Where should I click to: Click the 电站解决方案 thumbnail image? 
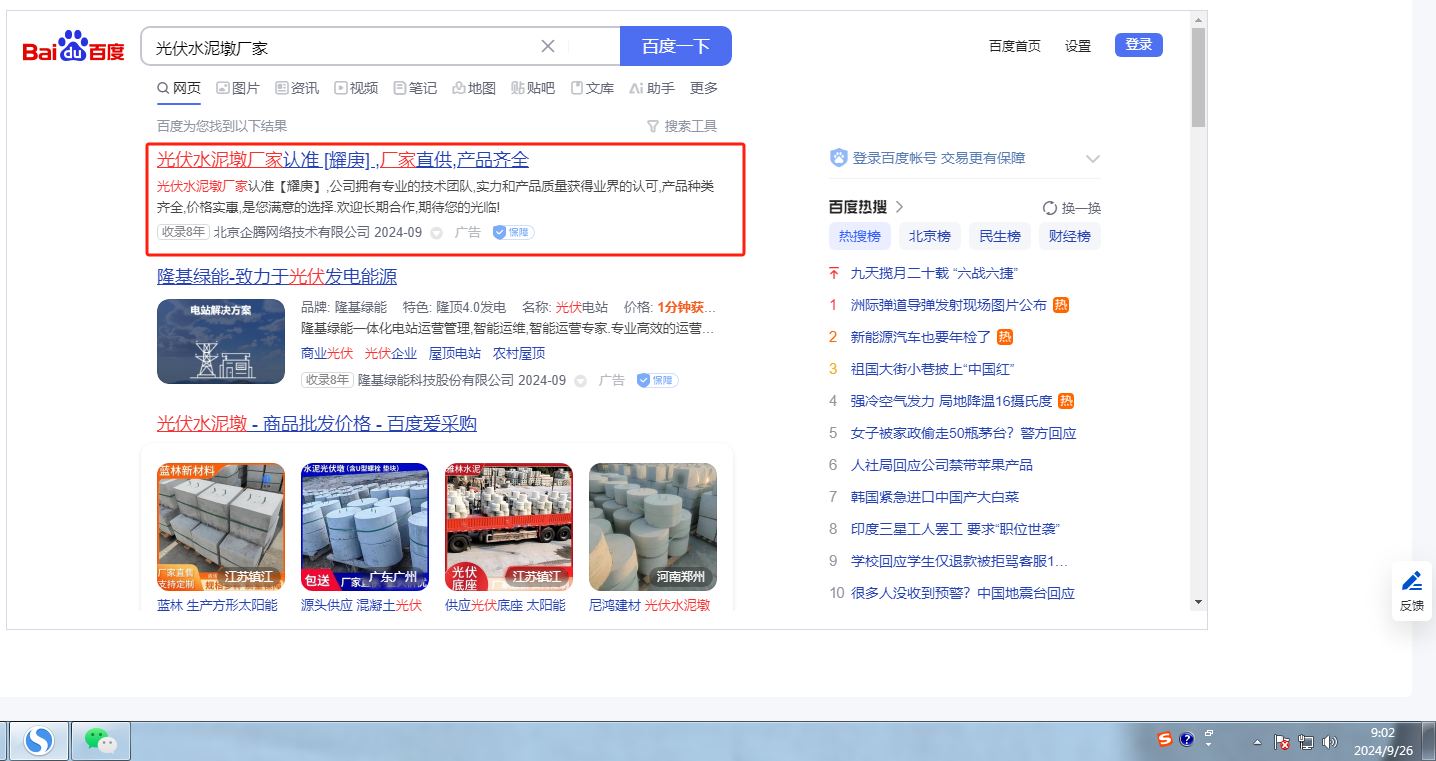click(221, 341)
